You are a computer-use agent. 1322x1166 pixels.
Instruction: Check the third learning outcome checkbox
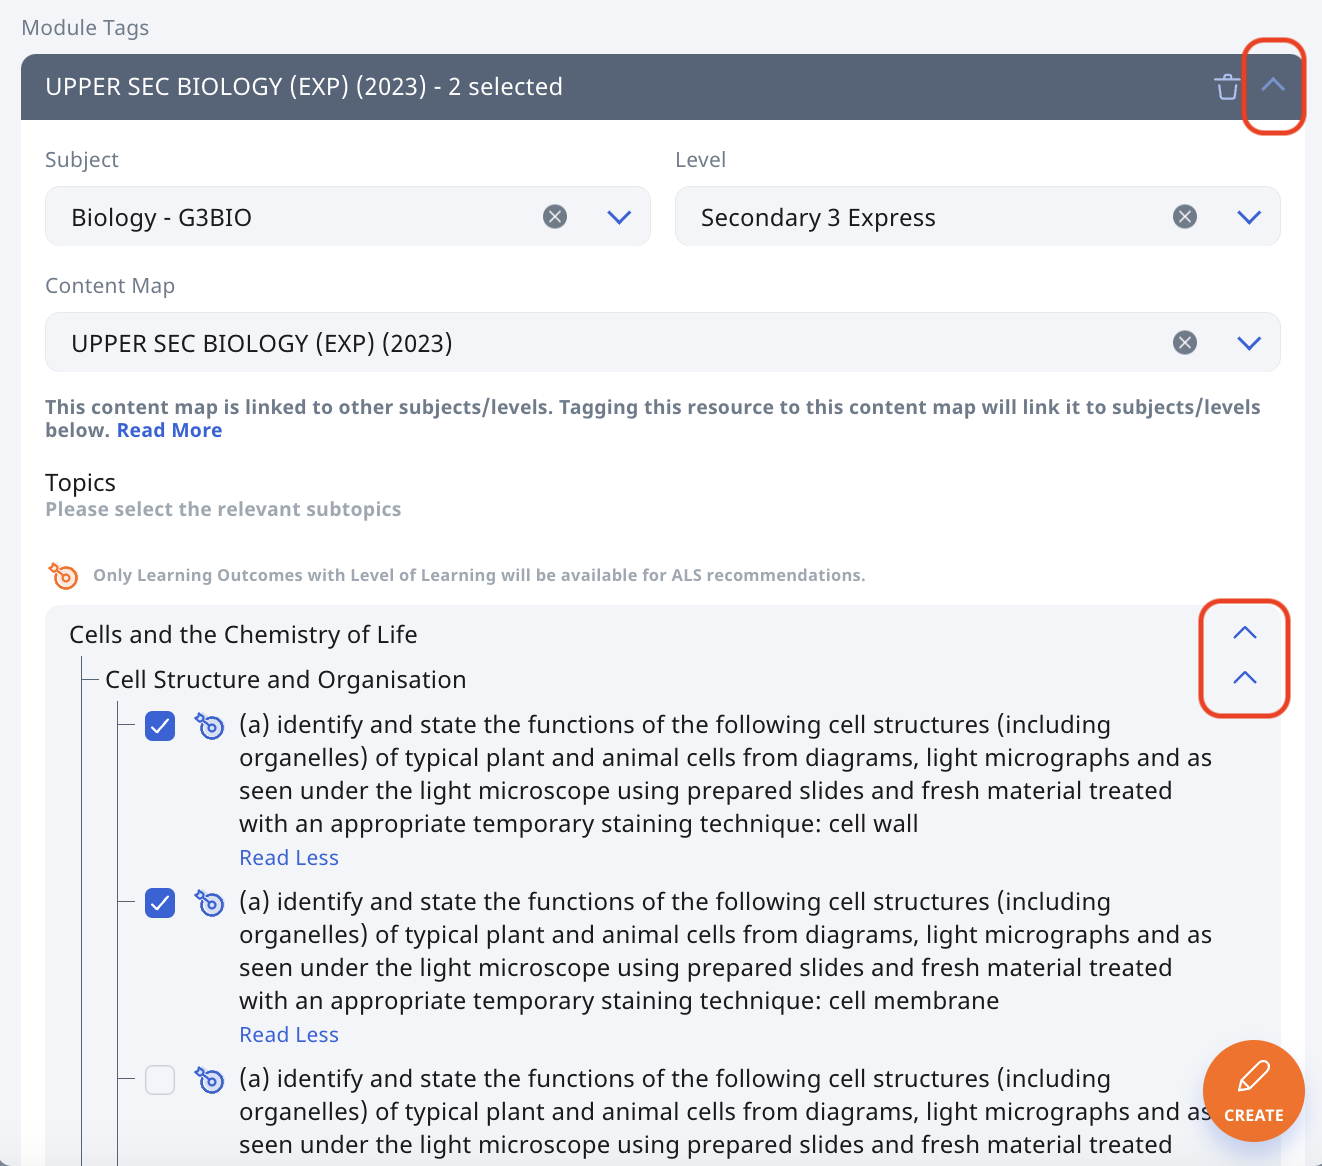tap(160, 1080)
